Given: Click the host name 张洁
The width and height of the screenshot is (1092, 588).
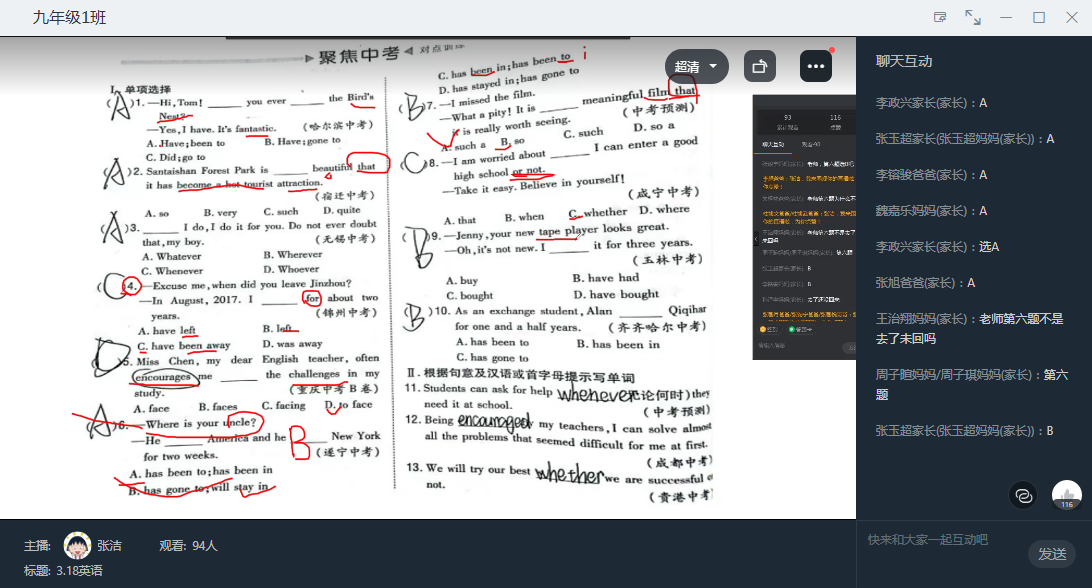Looking at the screenshot, I should 110,546.
